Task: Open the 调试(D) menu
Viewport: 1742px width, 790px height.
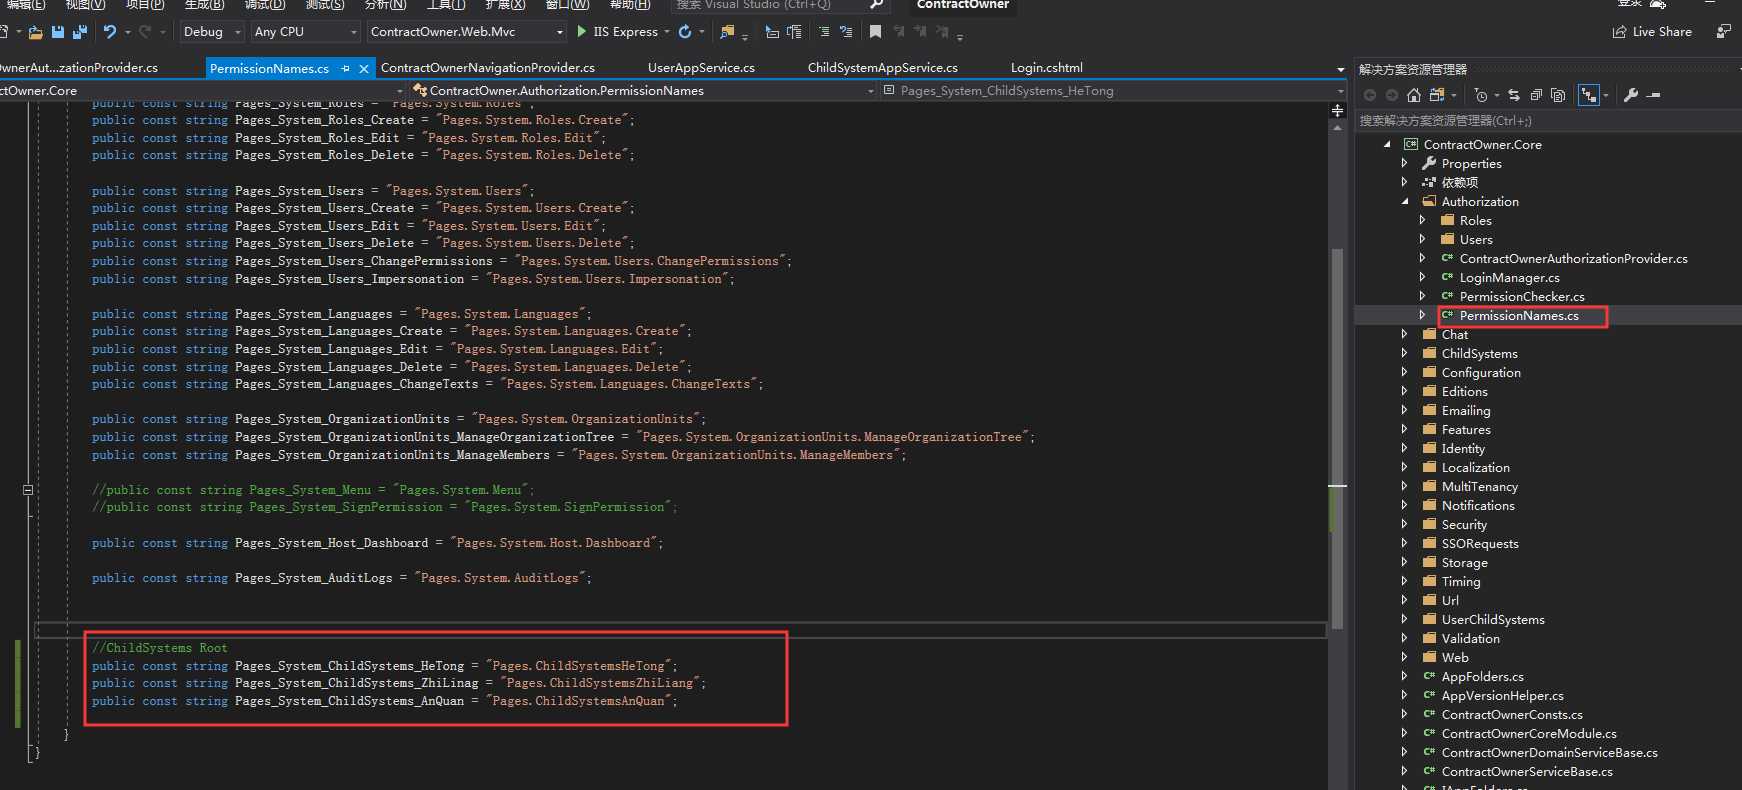Action: pos(265,4)
